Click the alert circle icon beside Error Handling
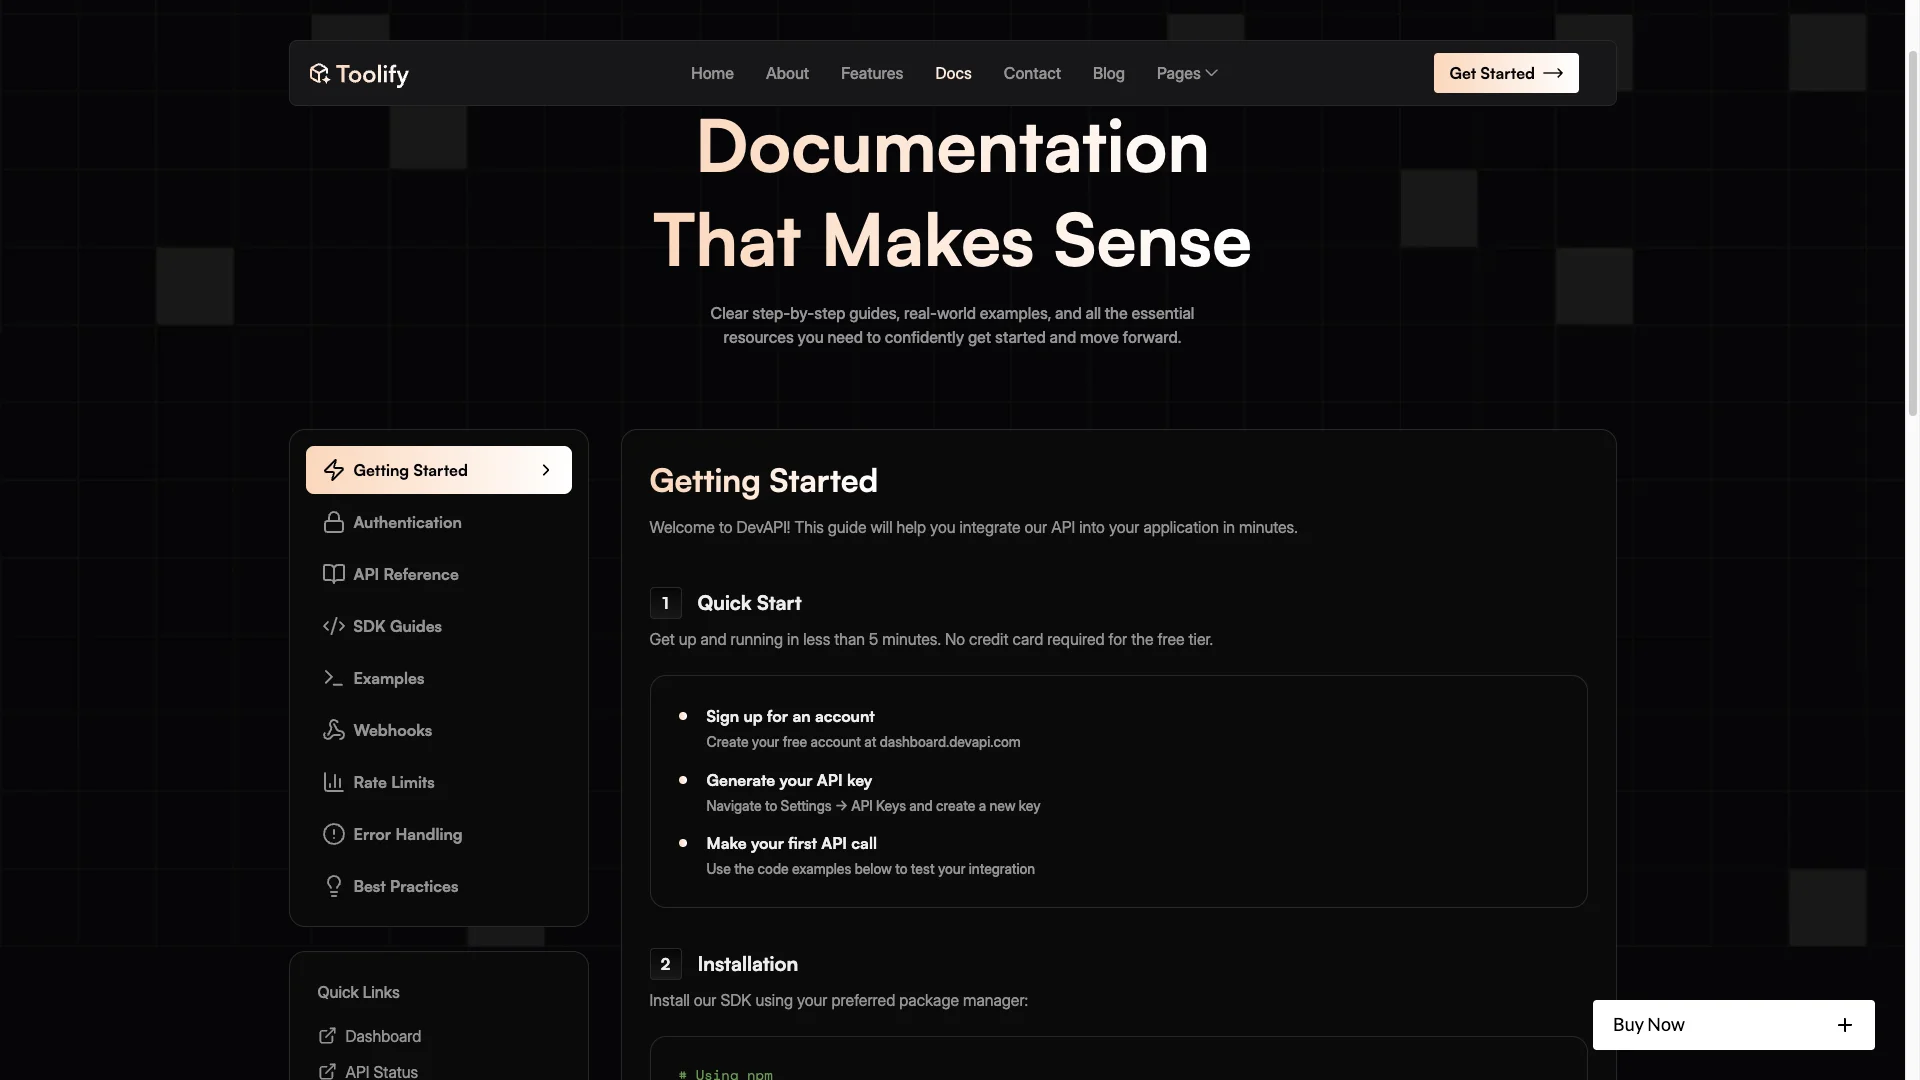The image size is (1920, 1080). 334,834
